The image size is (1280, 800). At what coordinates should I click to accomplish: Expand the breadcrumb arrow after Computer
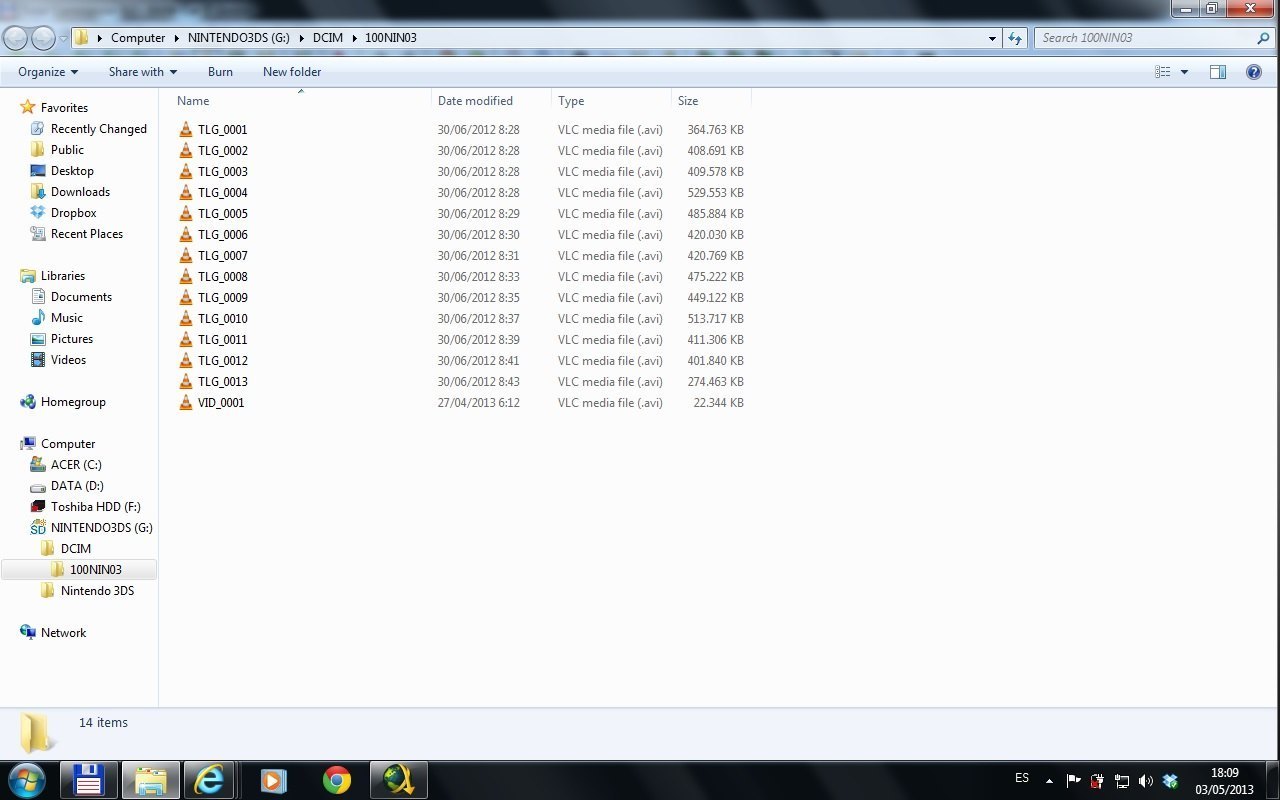[177, 38]
